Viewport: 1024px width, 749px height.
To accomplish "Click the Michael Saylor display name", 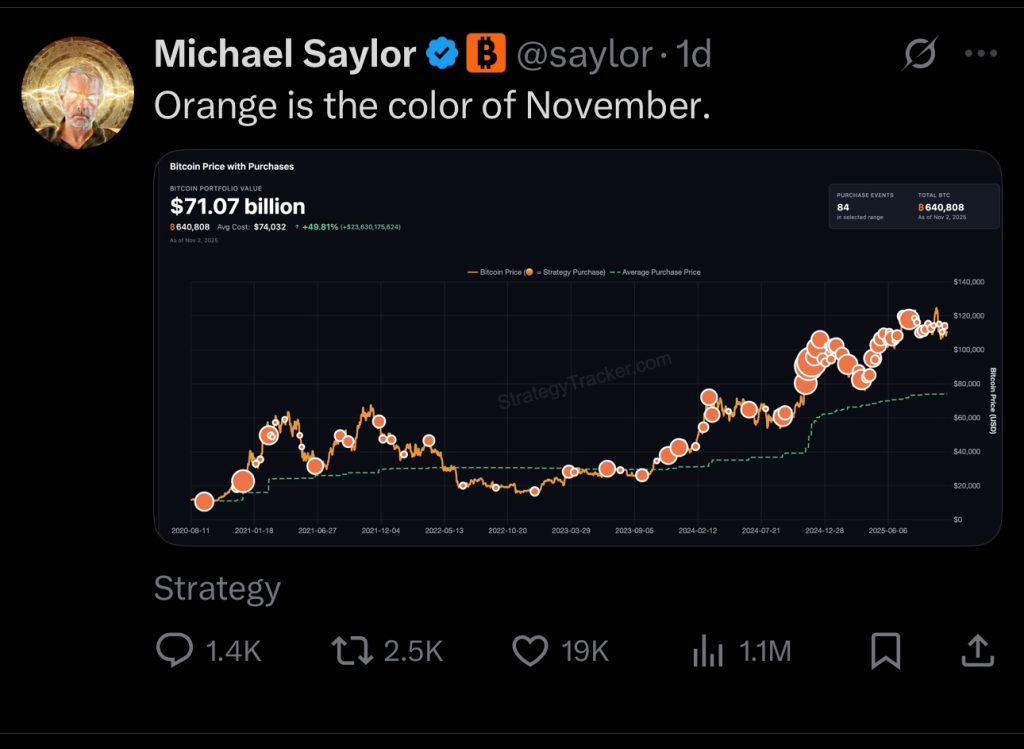I will point(284,54).
